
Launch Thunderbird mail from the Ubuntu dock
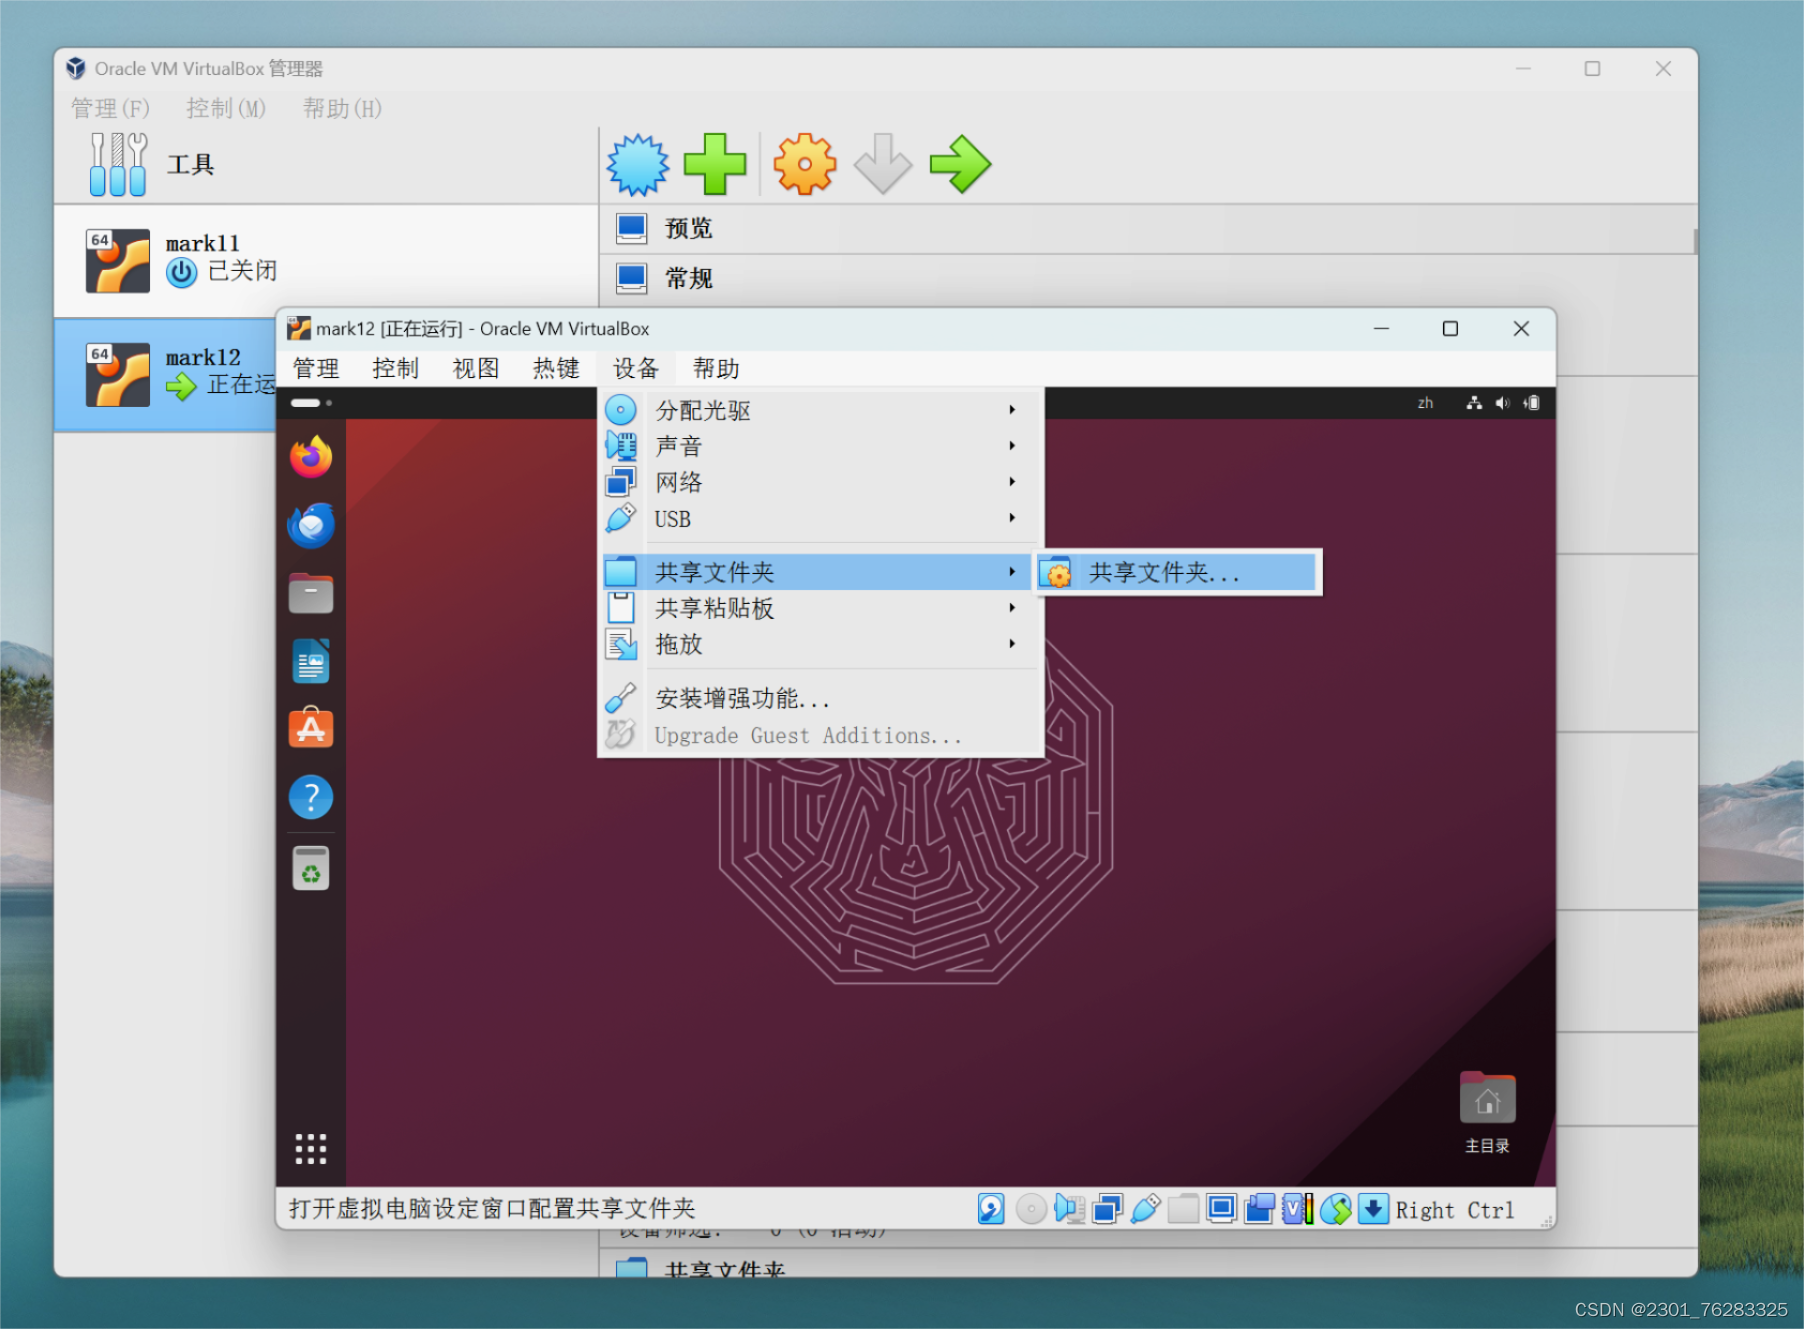pos(311,525)
